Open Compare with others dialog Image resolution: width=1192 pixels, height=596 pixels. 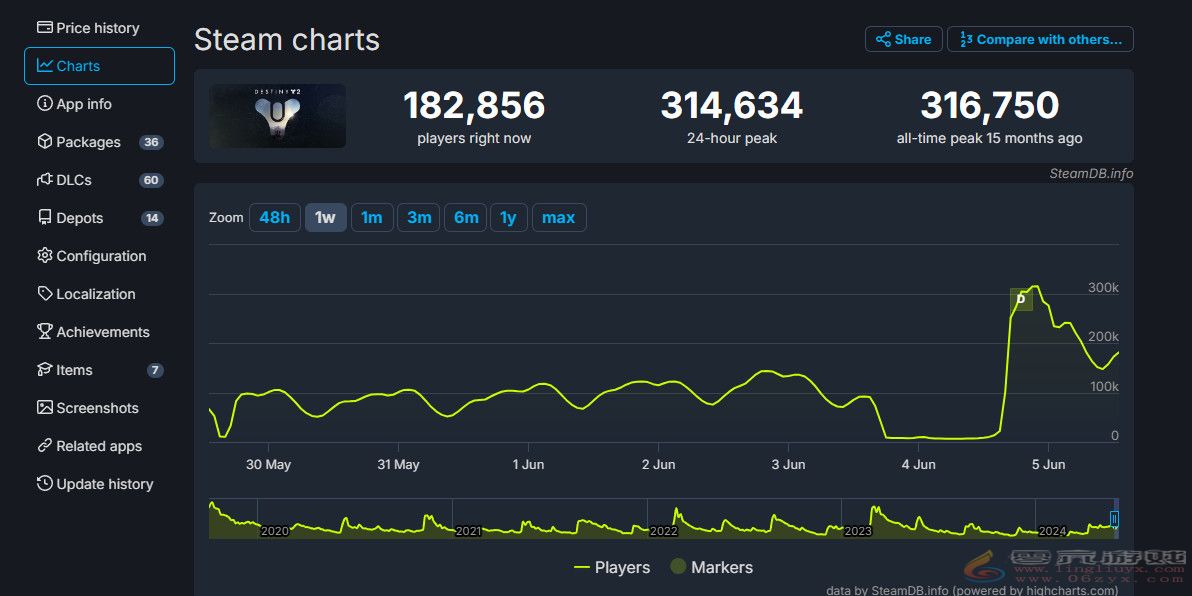coord(1040,39)
